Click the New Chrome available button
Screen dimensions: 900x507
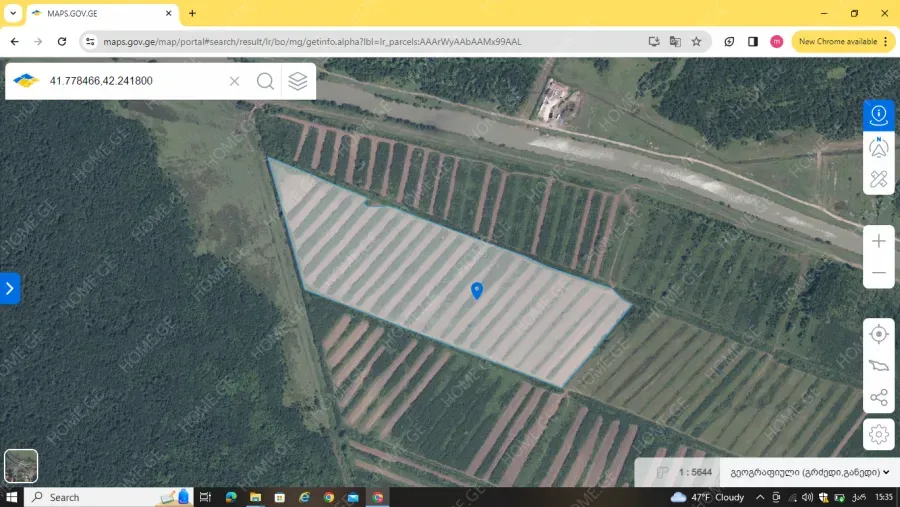[x=843, y=41]
